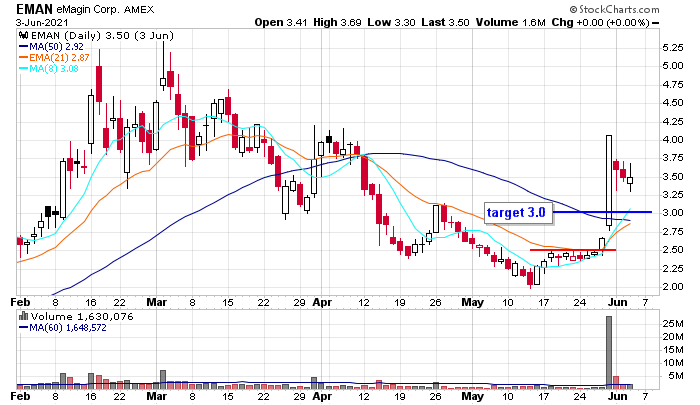
Task: Click the 25M volume axis label
Action: click(x=673, y=323)
